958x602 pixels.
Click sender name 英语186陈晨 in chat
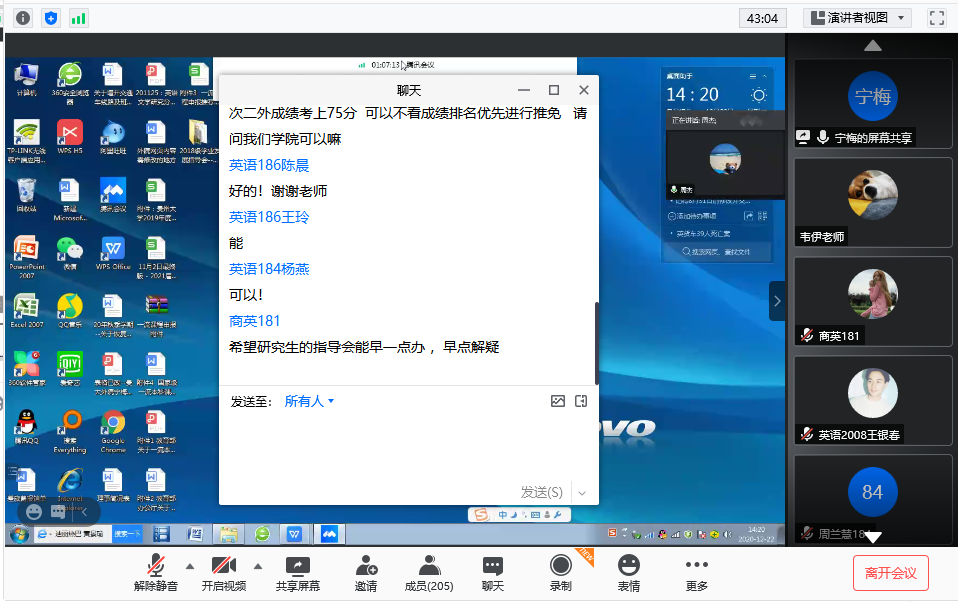[269, 165]
